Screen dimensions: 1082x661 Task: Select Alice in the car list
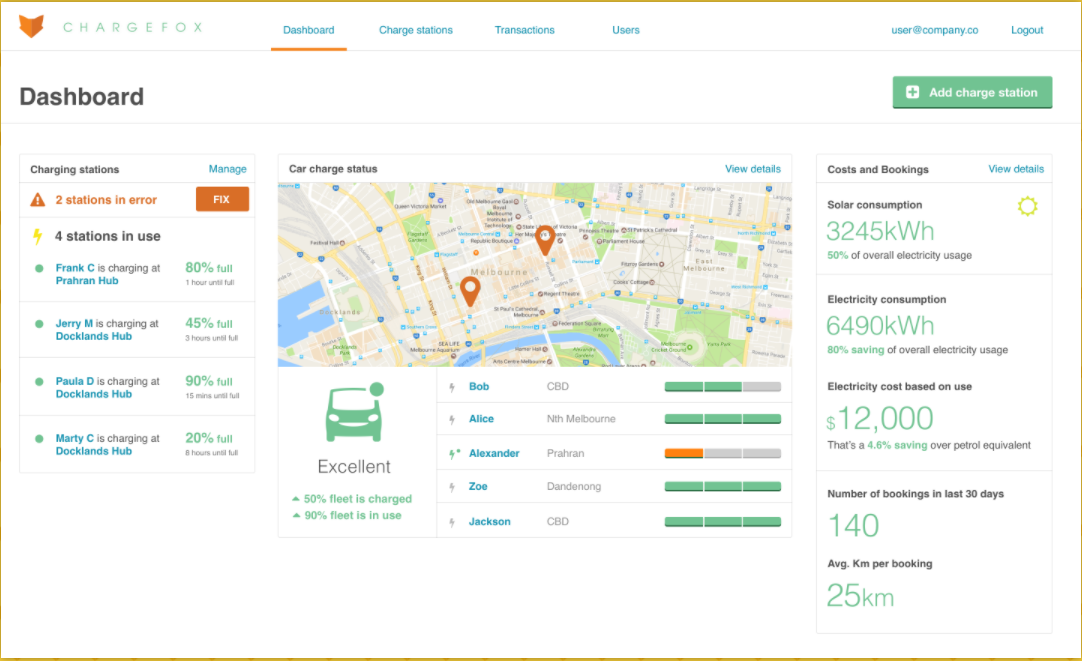(x=482, y=419)
